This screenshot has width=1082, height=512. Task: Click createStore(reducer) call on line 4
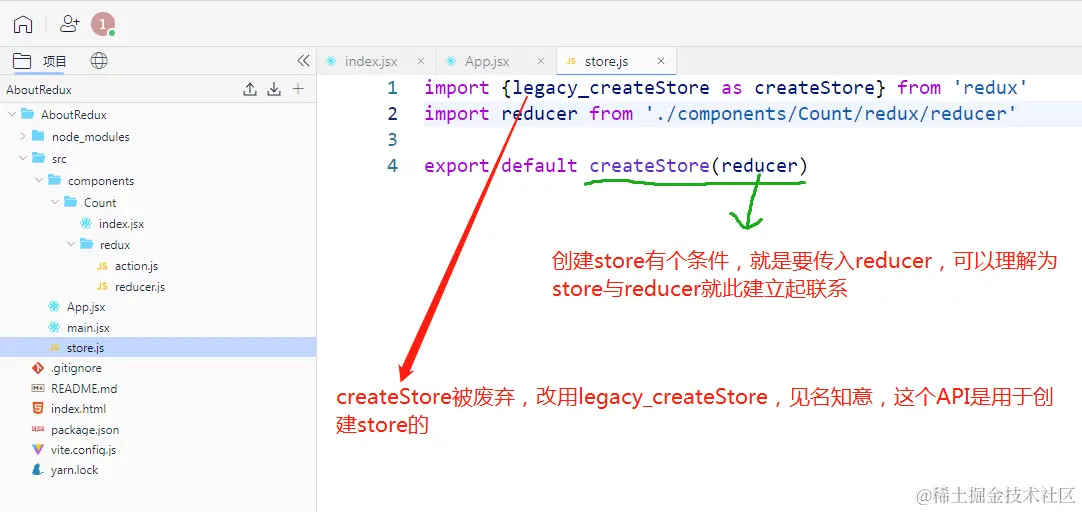(x=698, y=166)
